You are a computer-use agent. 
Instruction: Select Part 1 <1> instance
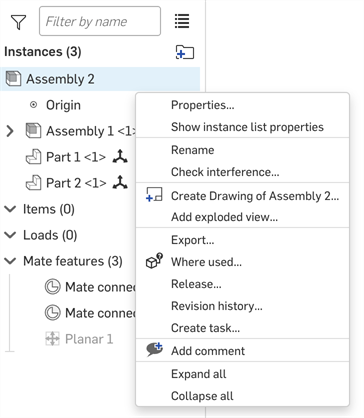pyautogui.click(x=76, y=157)
